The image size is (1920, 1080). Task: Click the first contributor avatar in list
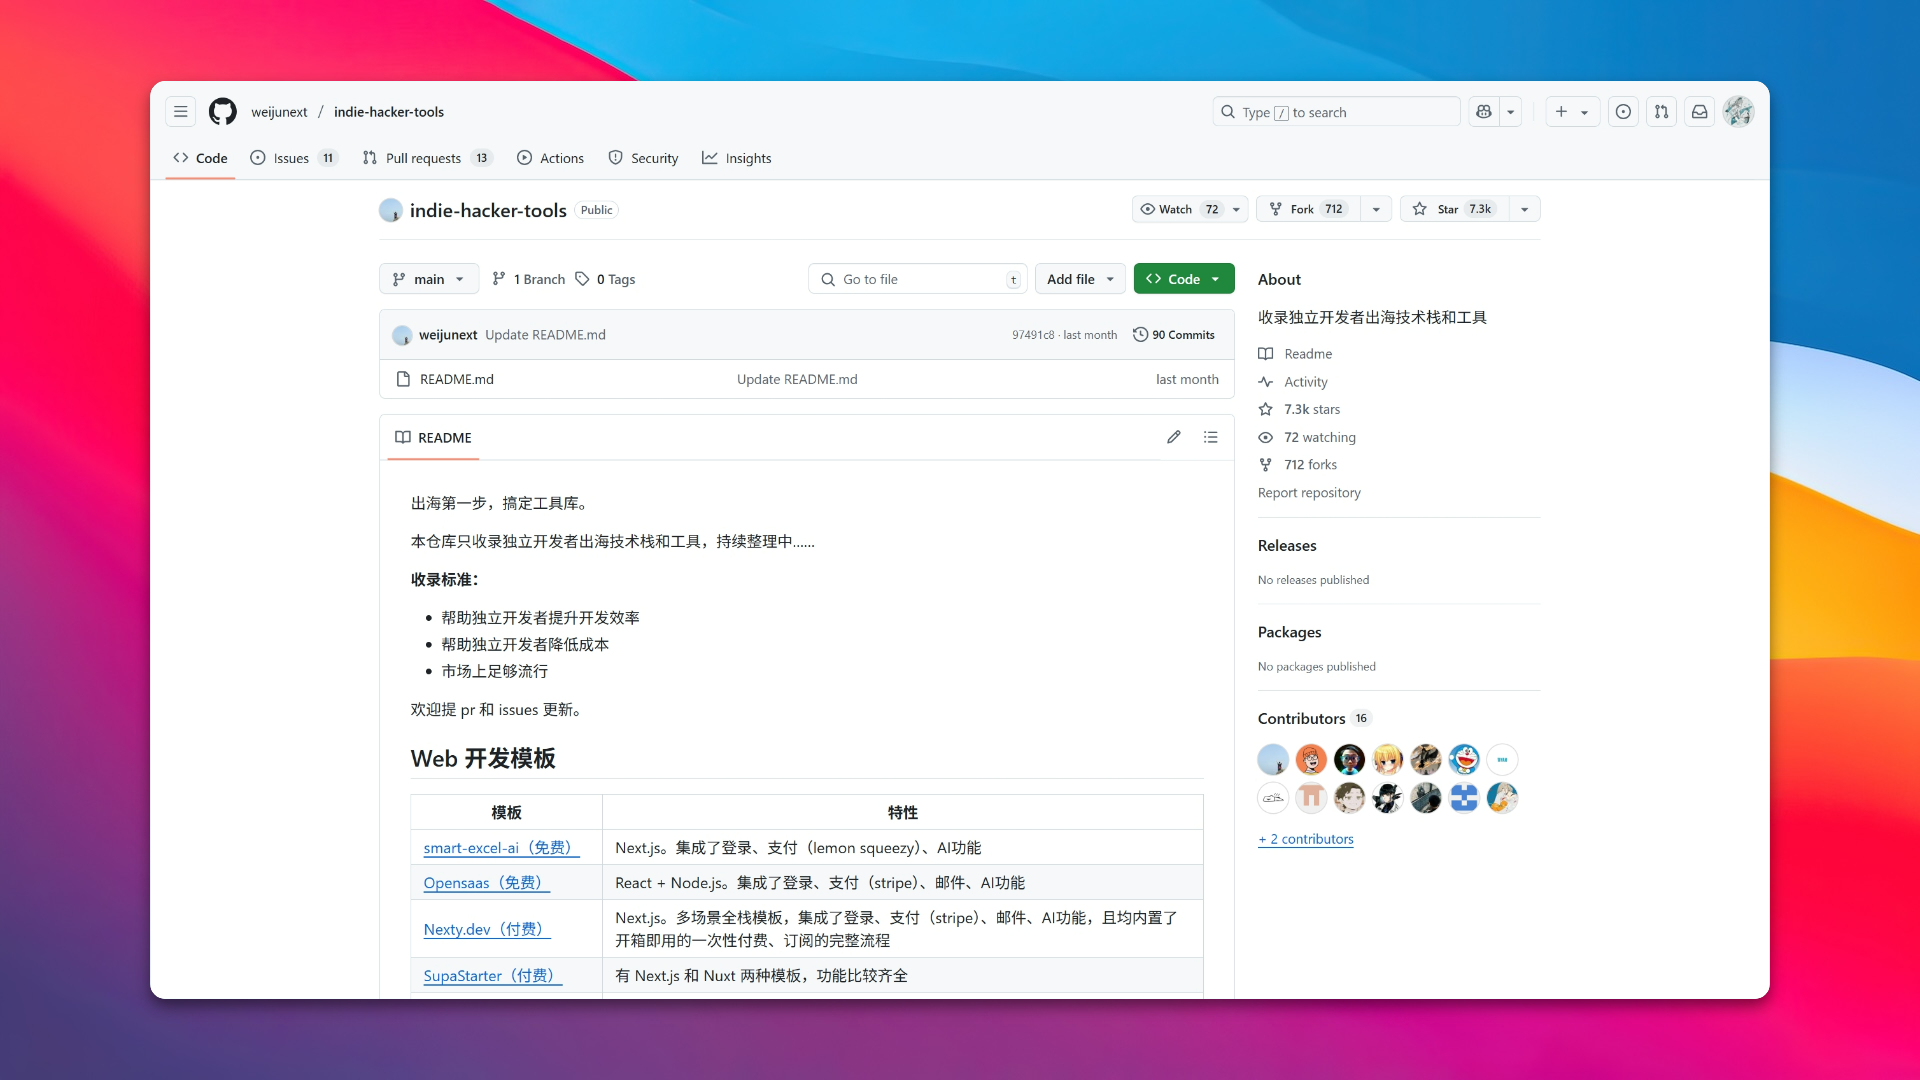point(1273,760)
